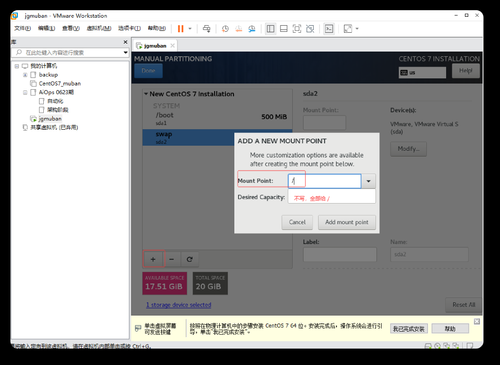Open the power options dropdown beside the pause icon
The width and height of the screenshot is (500, 365).
tap(190, 29)
